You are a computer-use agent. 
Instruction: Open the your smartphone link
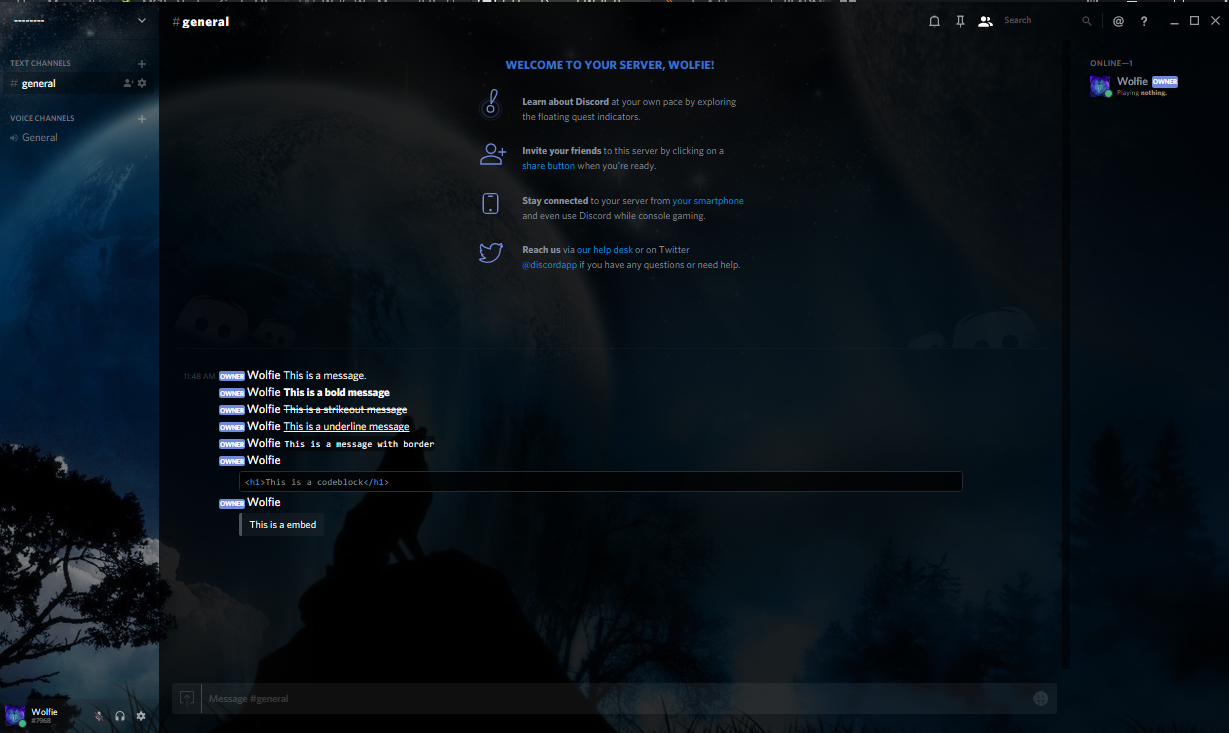tap(708, 201)
